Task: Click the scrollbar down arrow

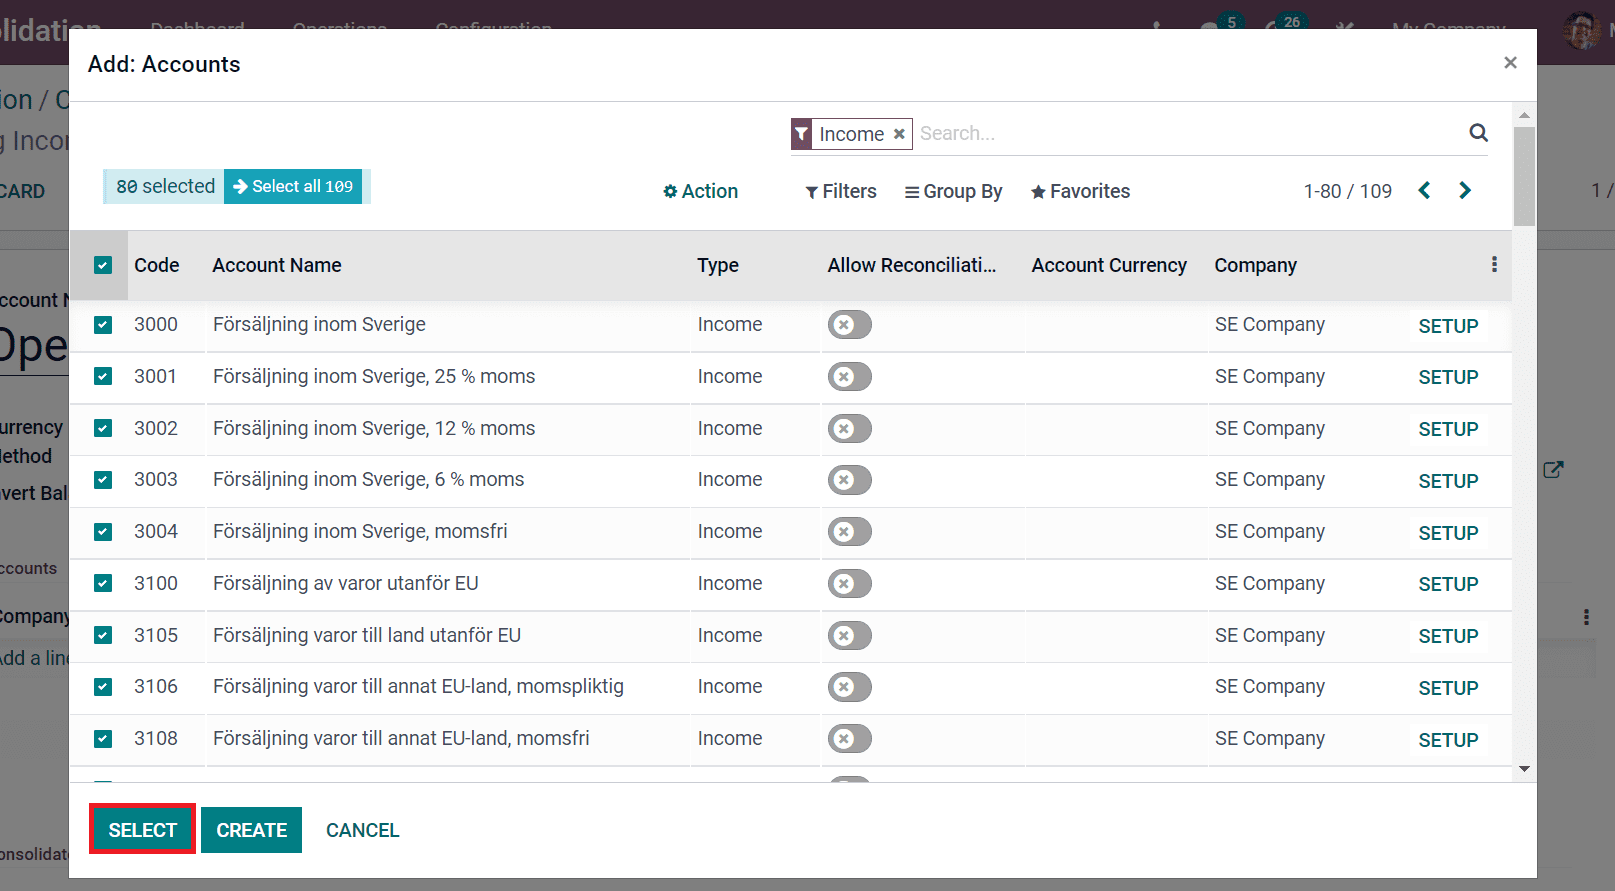Action: pos(1524,769)
